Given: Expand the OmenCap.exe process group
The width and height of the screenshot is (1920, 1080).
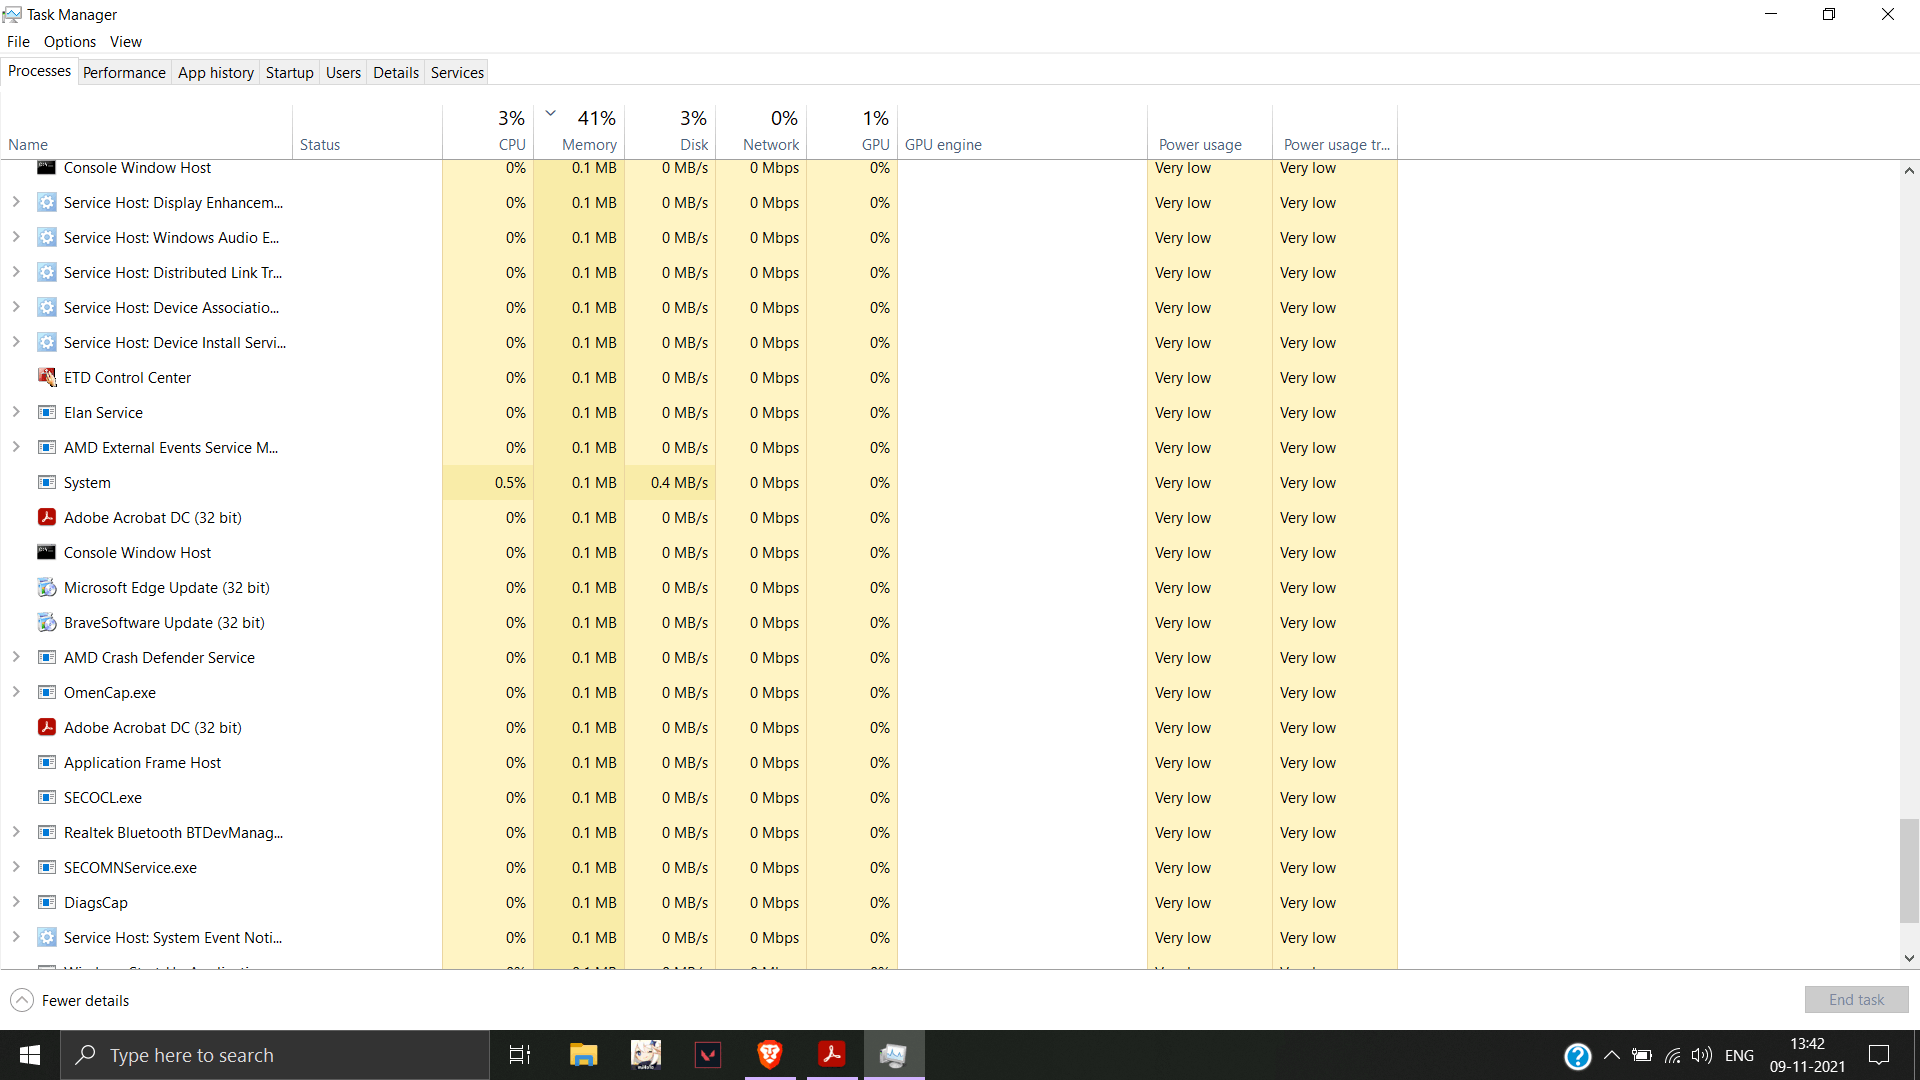Looking at the screenshot, I should [x=16, y=692].
